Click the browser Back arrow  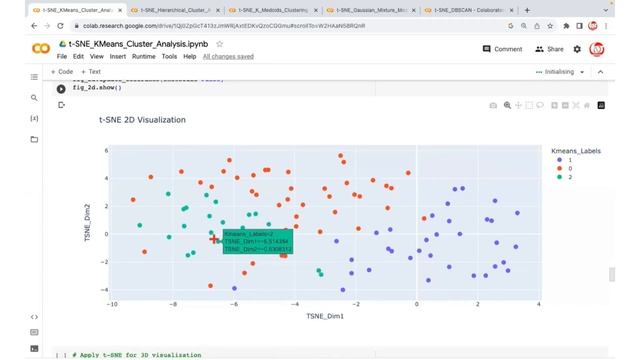click(x=34, y=26)
